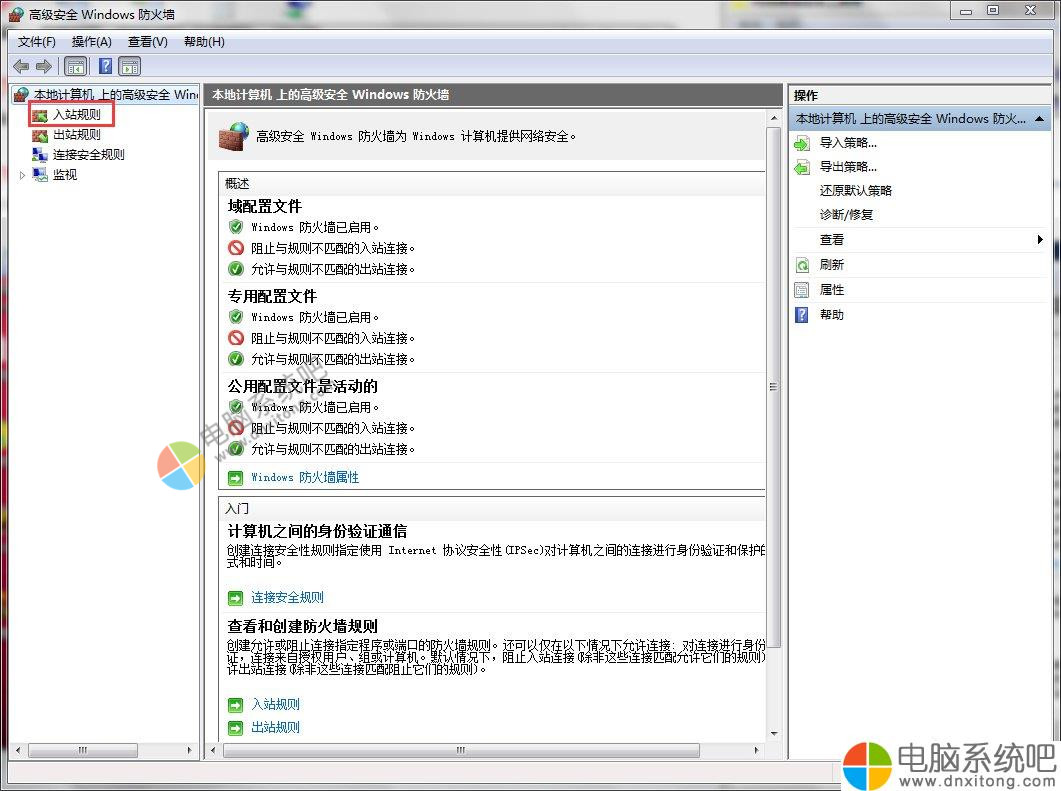Open the Windows 防火墙属性 link
The width and height of the screenshot is (1061, 791).
[304, 478]
